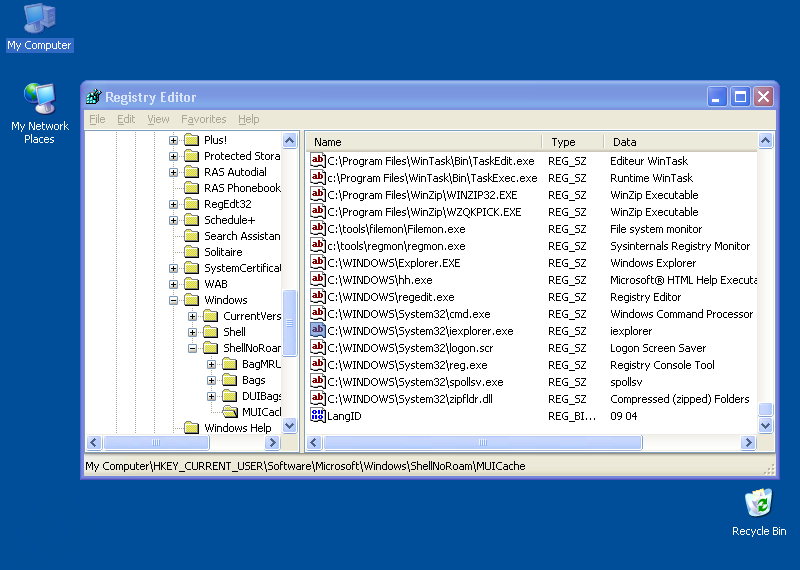Expand the Schedule+ key
This screenshot has height=570, width=800.
(173, 220)
